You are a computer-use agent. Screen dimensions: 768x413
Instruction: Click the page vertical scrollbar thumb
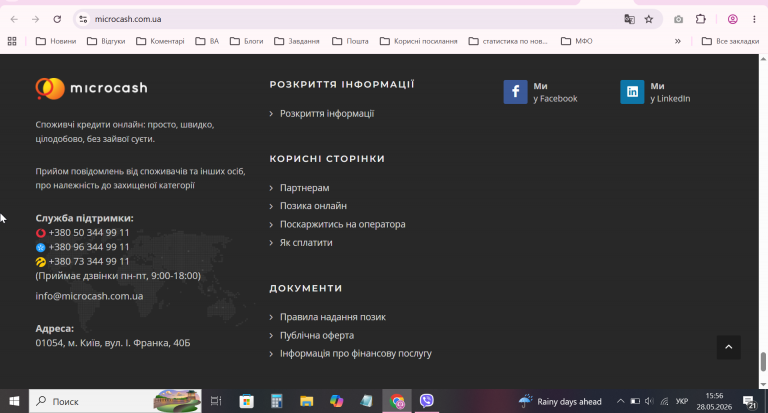click(763, 362)
